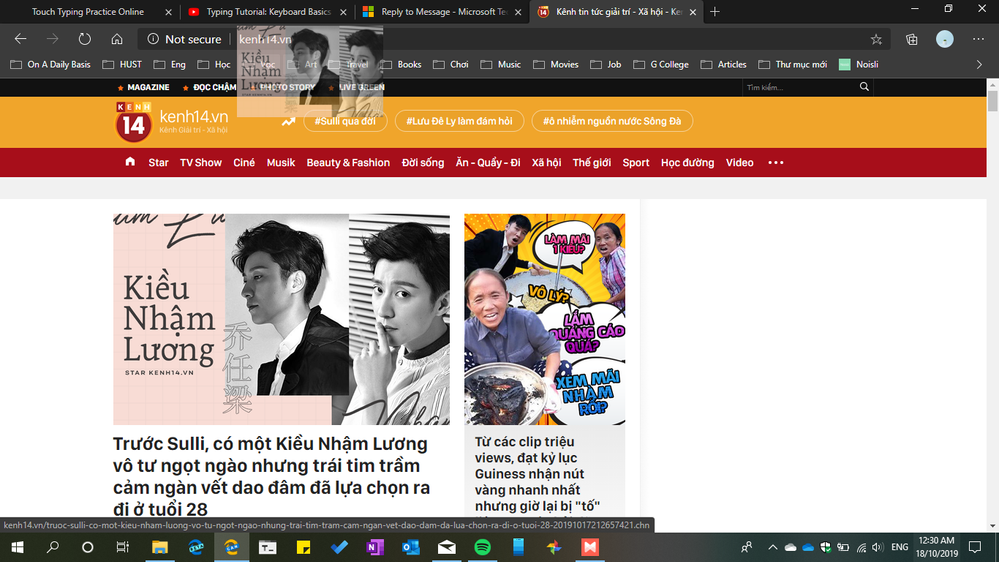Close the Typing Tutorial tab

click(343, 11)
